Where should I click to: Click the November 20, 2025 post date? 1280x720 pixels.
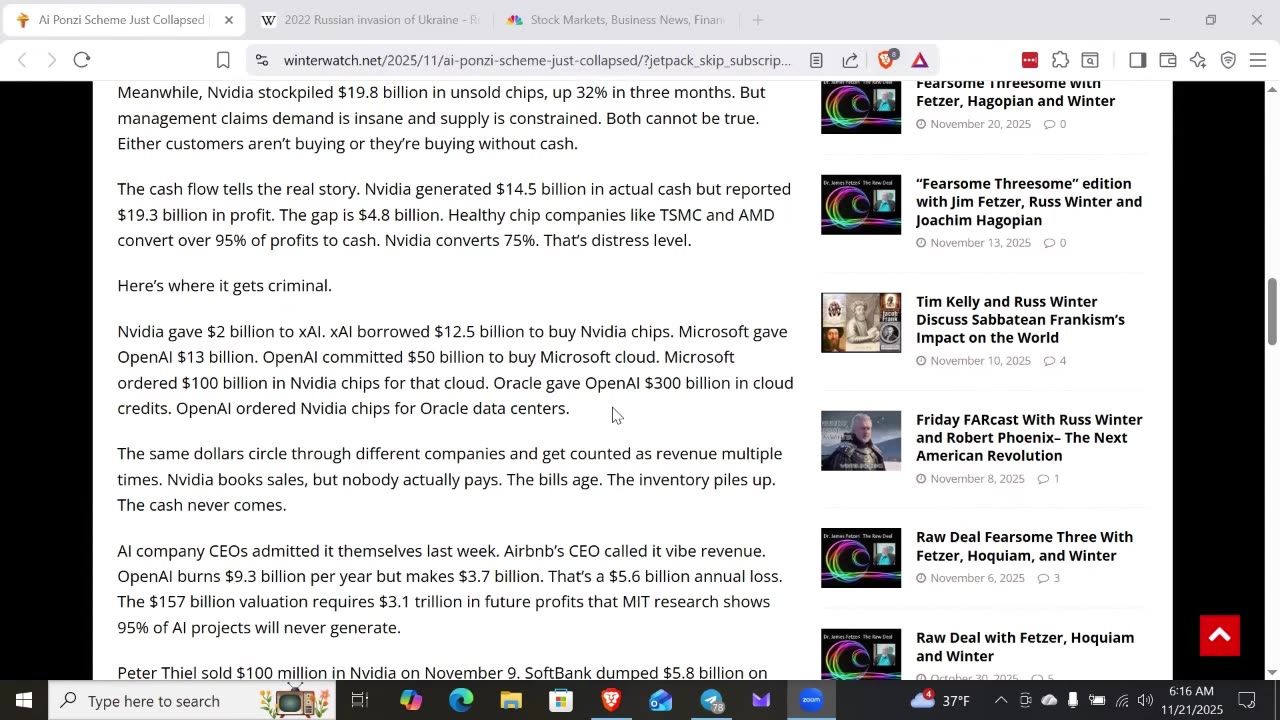(980, 124)
